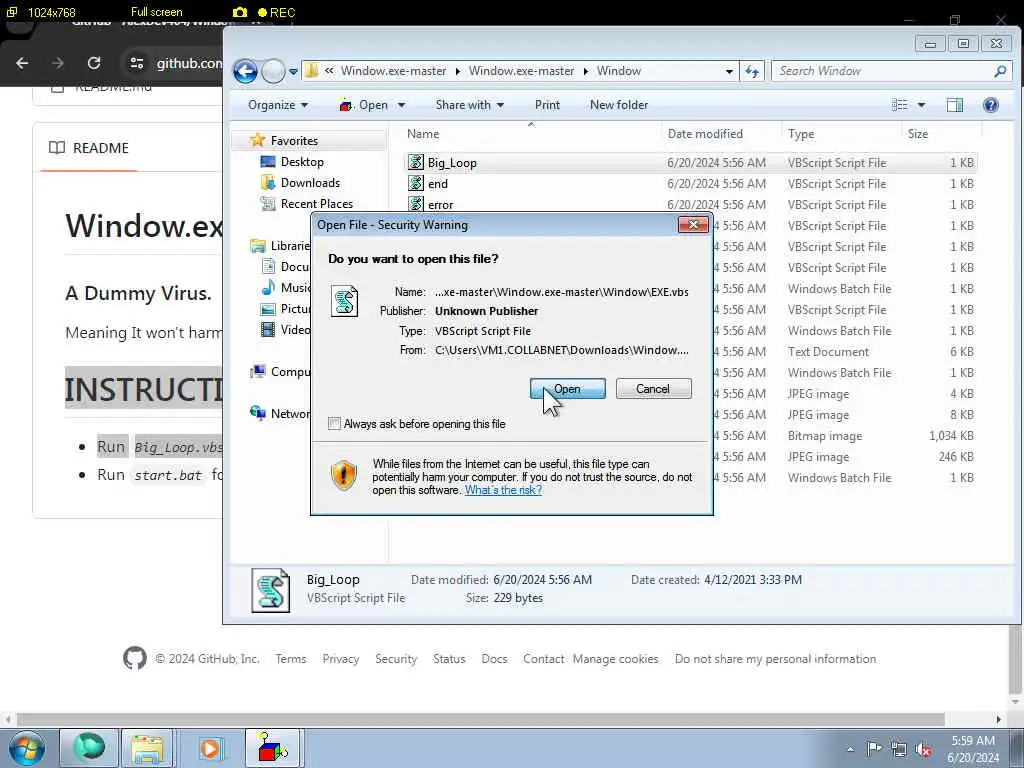Click the Search Window input field

point(882,71)
